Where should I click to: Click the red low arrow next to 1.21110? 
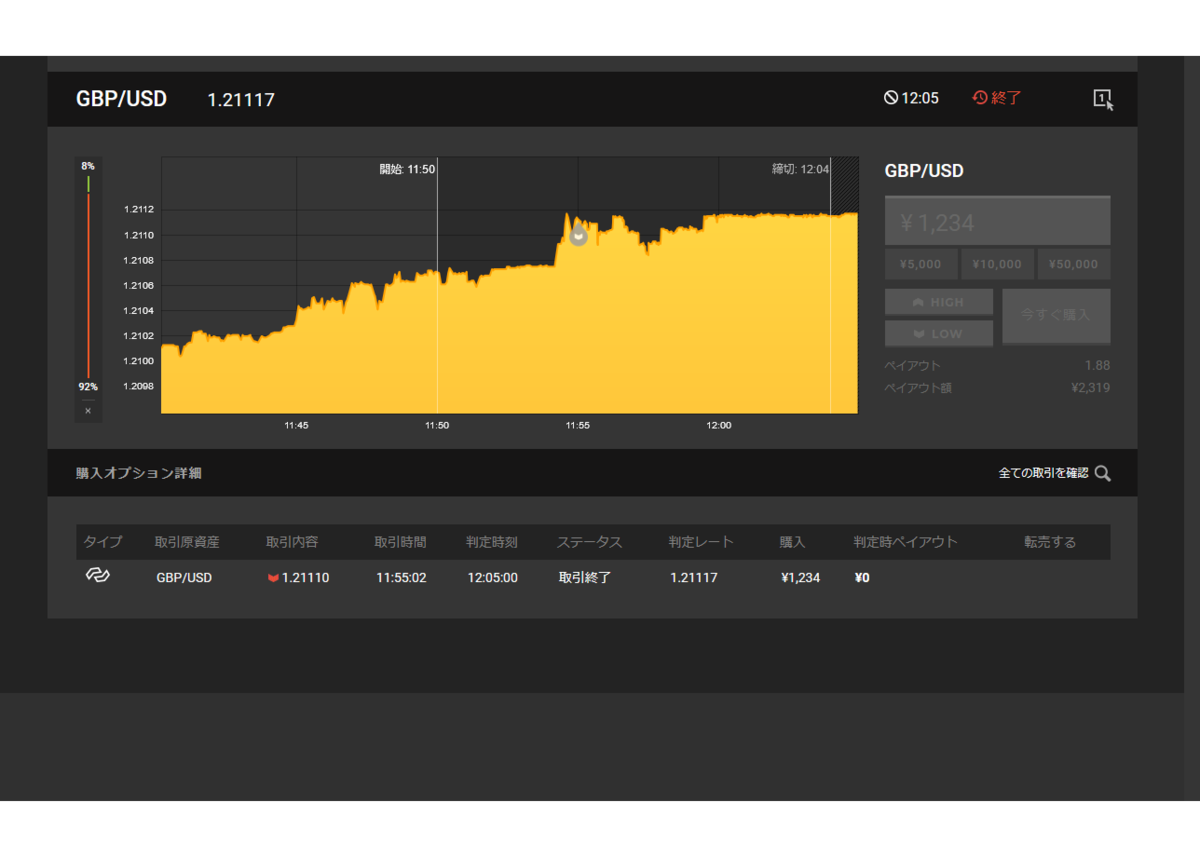(273, 578)
